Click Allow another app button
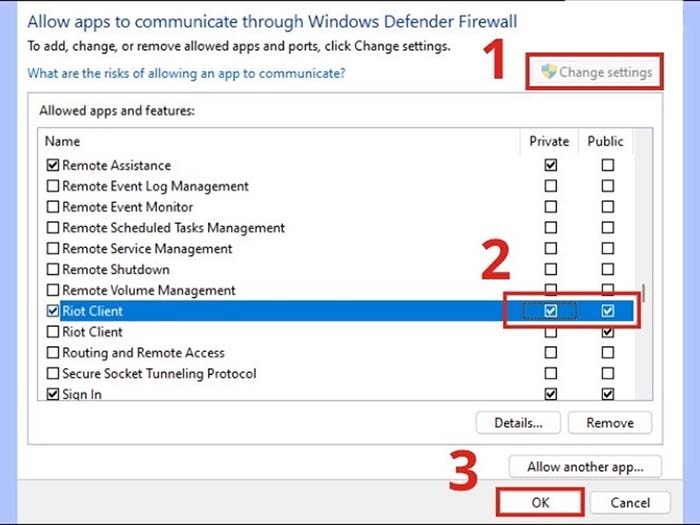 [x=585, y=467]
